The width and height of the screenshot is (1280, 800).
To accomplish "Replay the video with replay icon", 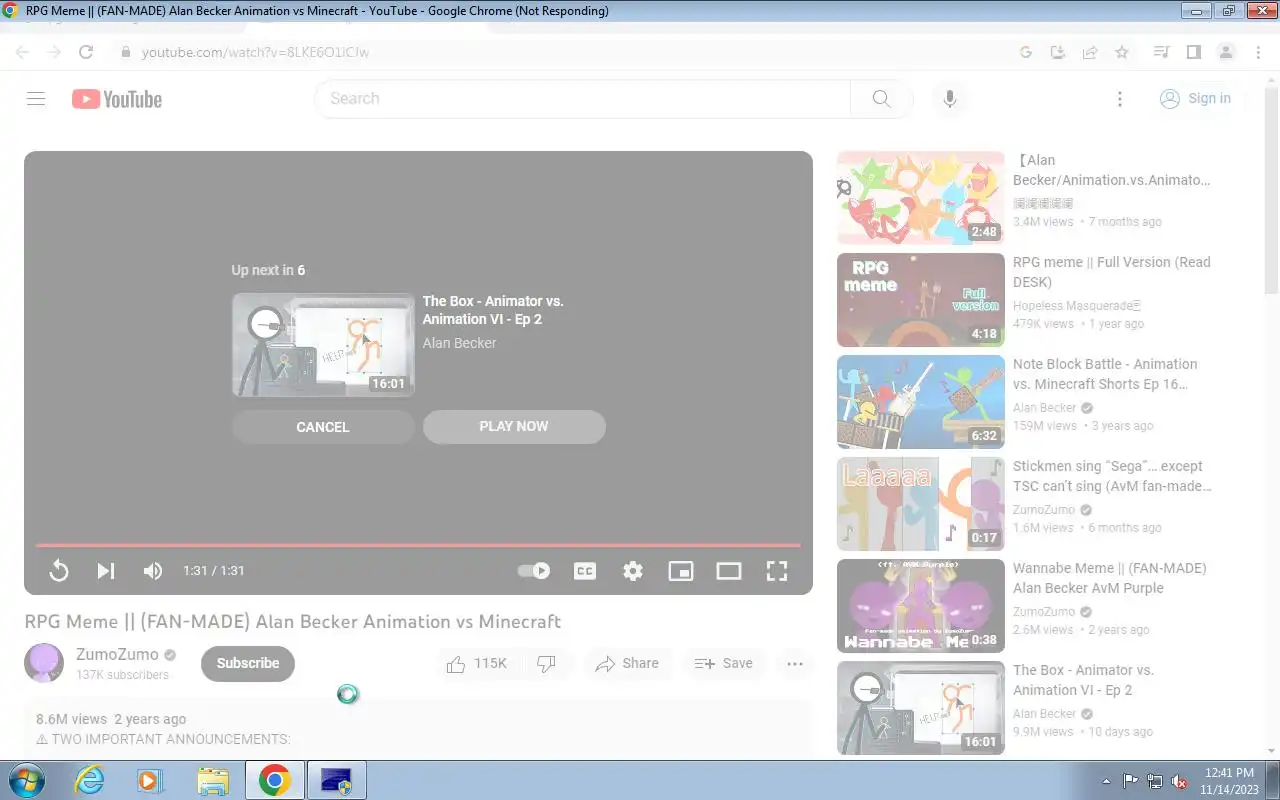I will [59, 571].
